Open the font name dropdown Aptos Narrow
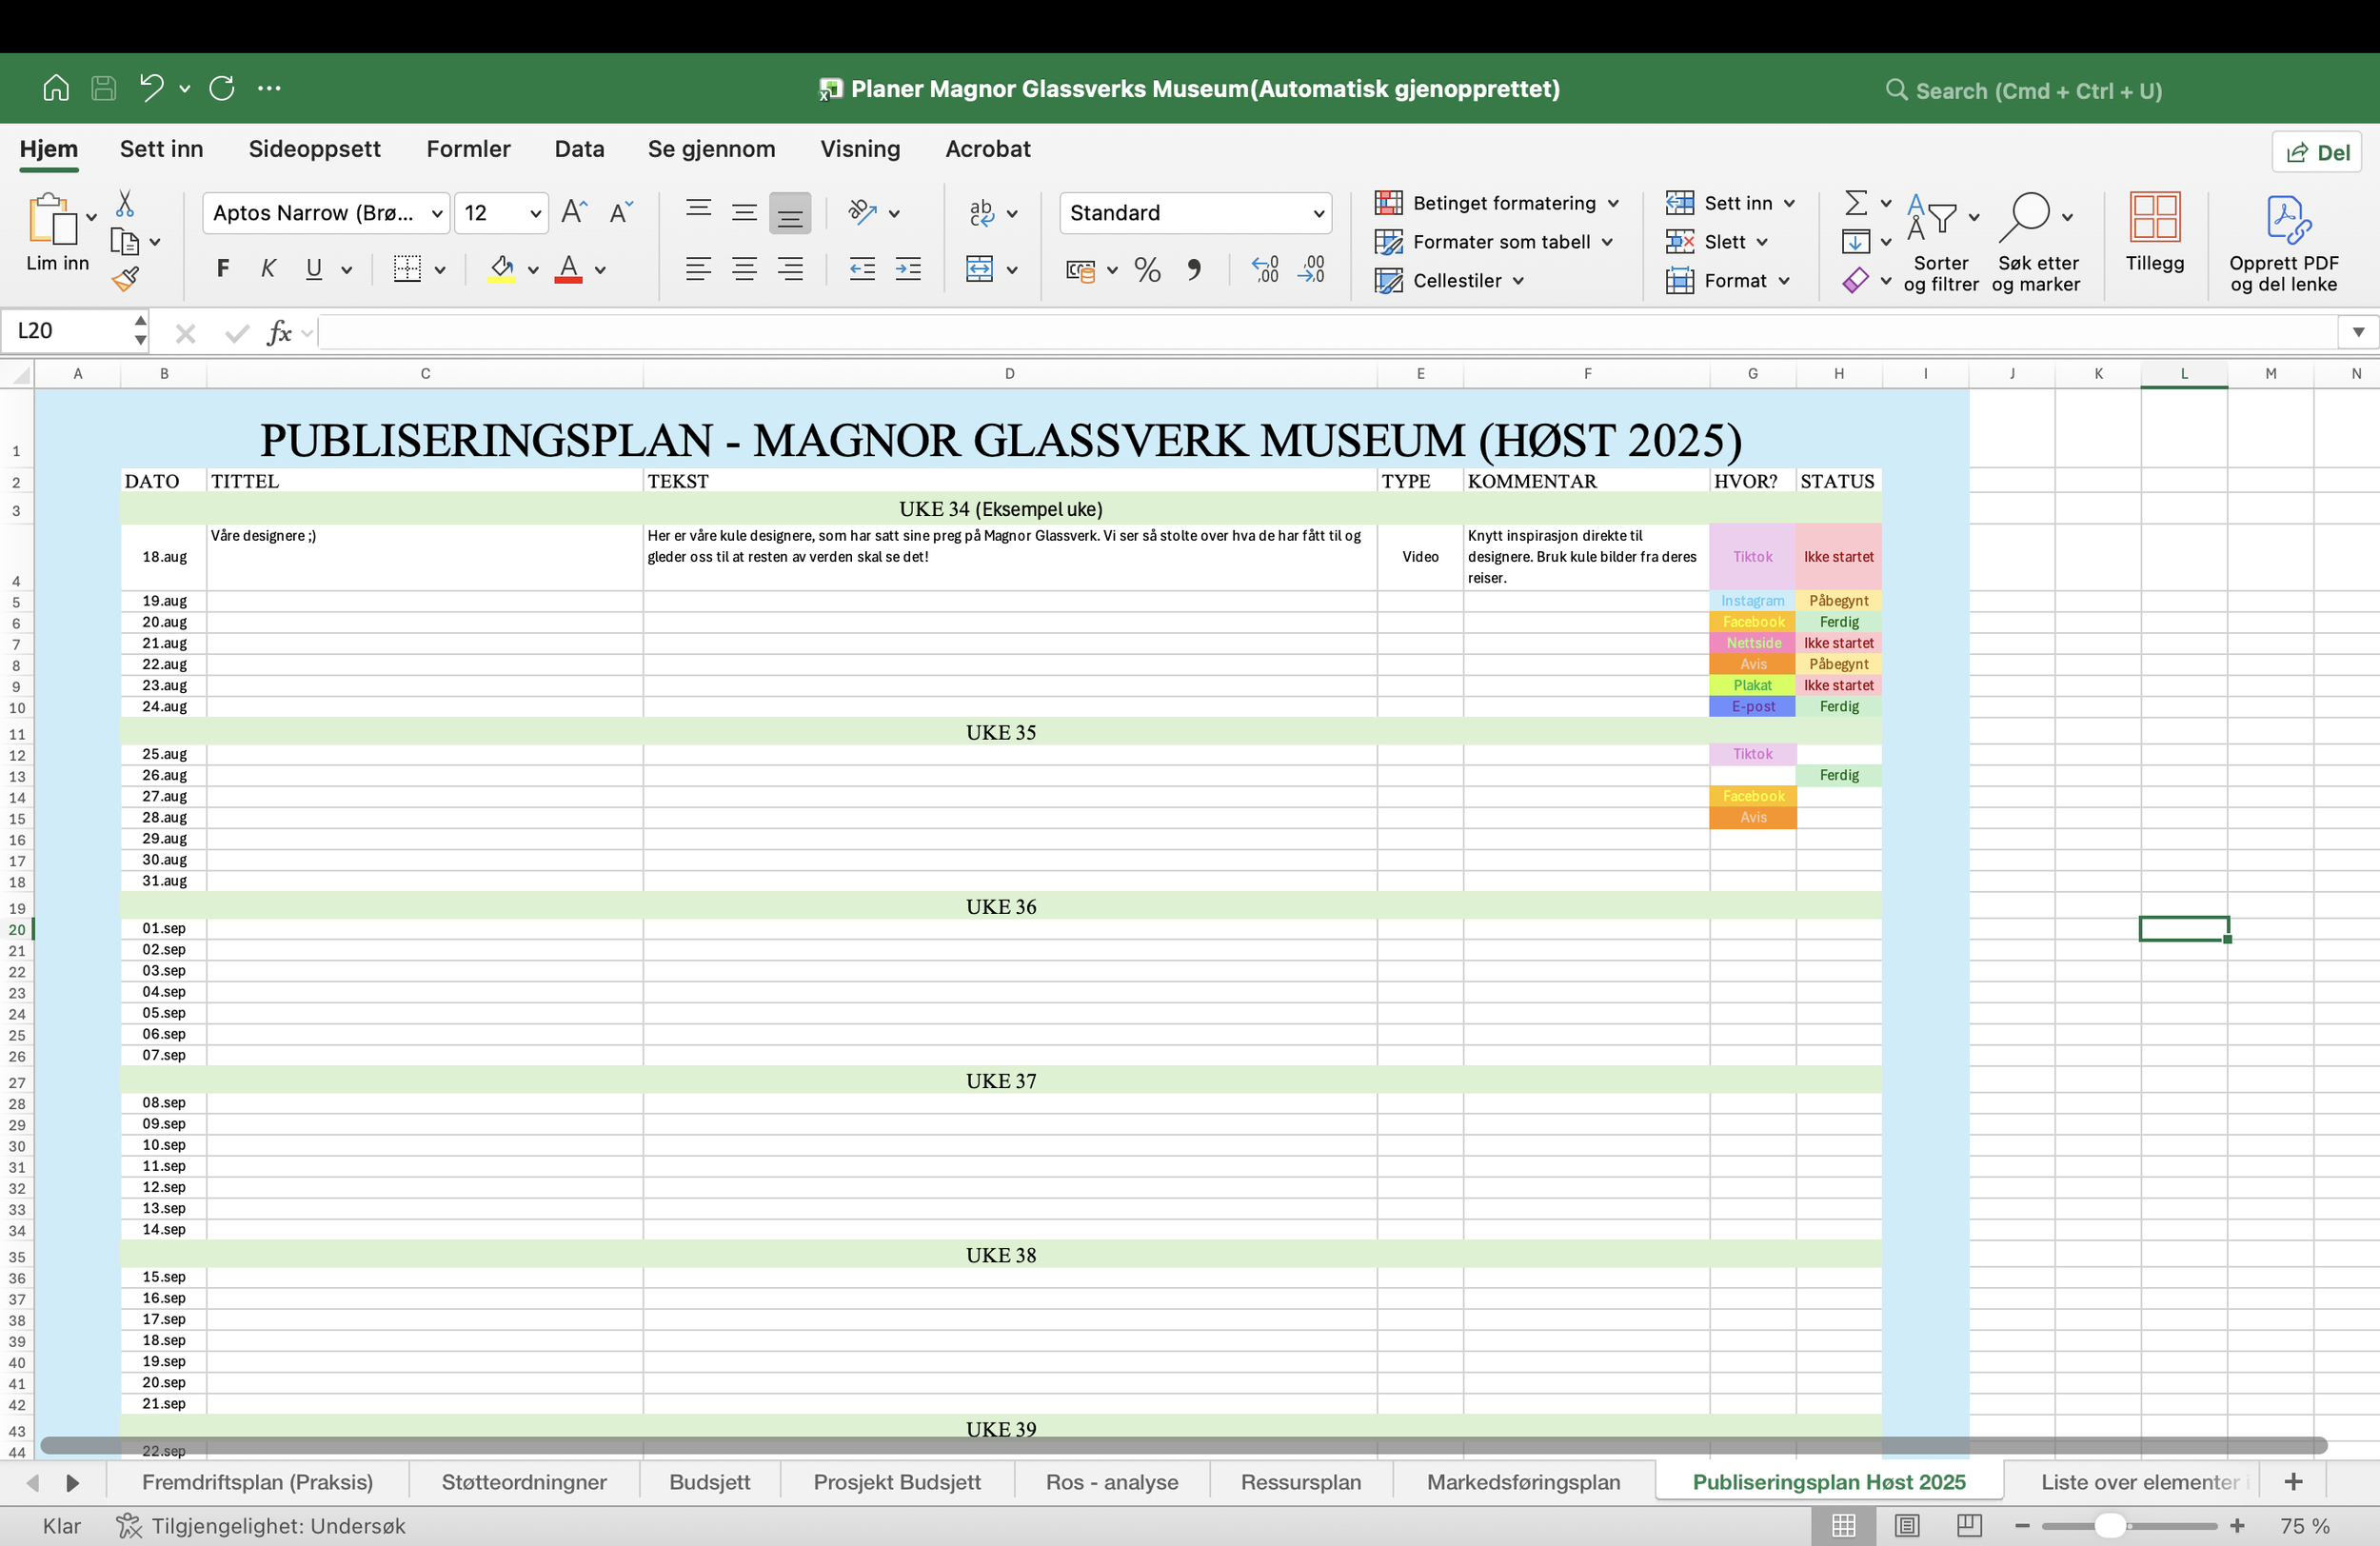2380x1546 pixels. (326, 213)
